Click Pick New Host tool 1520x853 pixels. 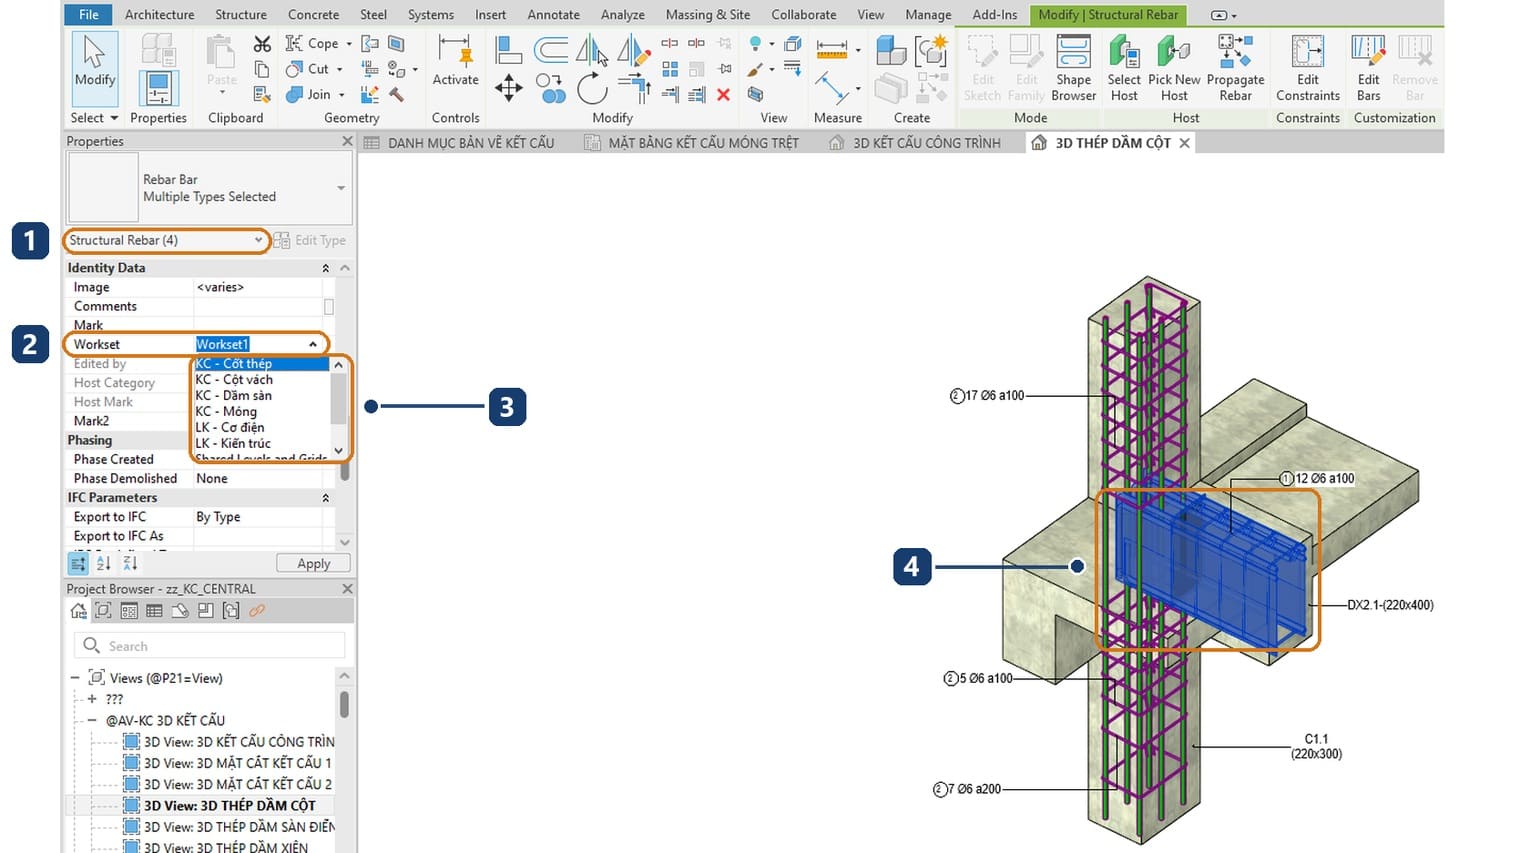tap(1174, 68)
